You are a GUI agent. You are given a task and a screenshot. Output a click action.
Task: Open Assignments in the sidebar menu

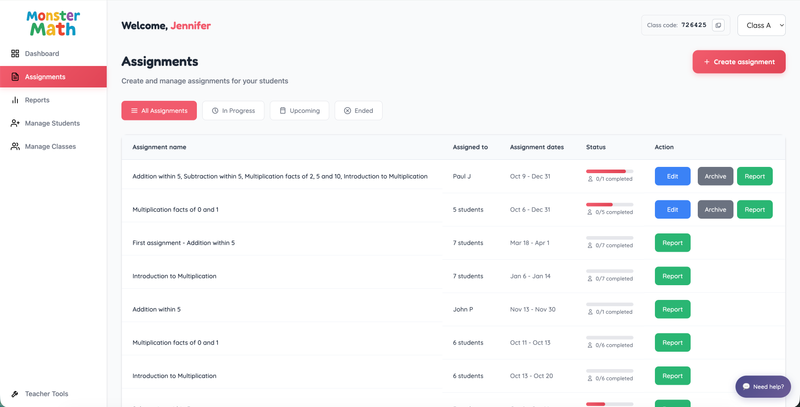tap(54, 77)
